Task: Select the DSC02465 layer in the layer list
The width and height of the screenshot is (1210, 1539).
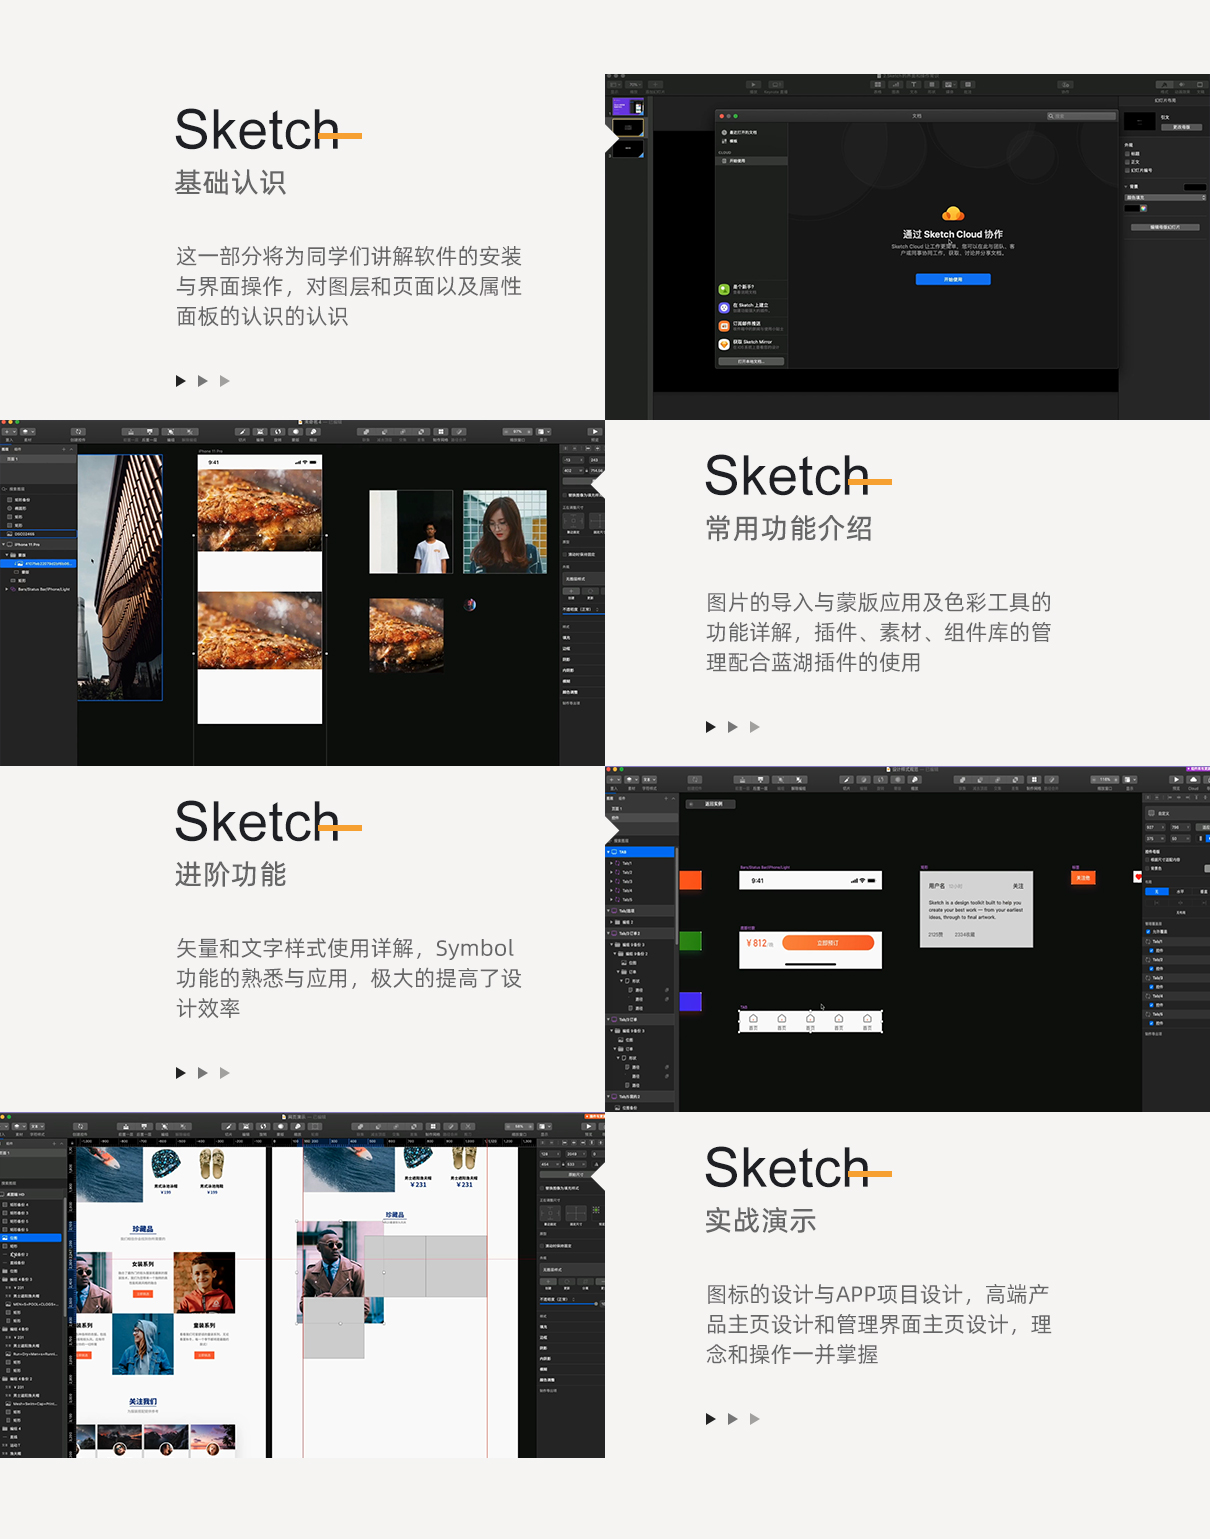Action: (x=38, y=534)
